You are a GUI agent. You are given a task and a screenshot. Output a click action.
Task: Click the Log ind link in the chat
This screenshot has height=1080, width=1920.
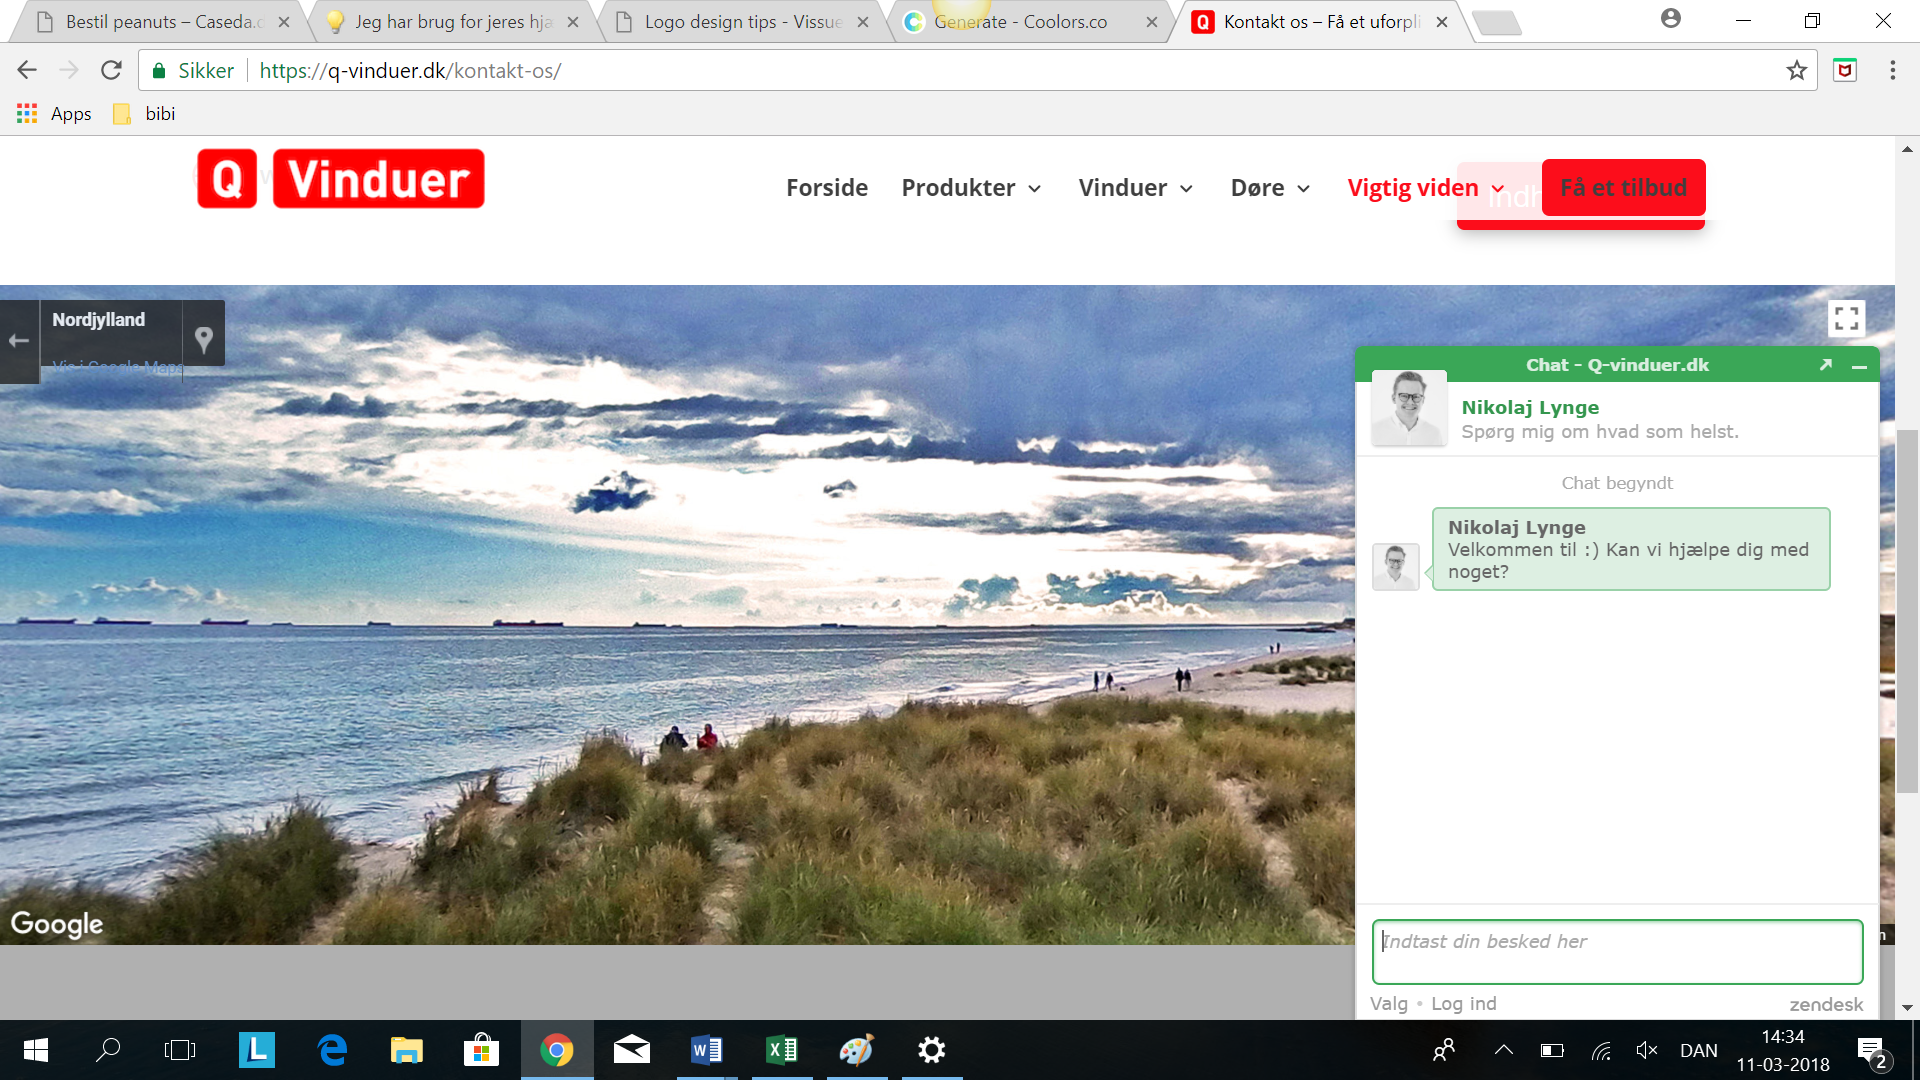click(x=1463, y=1003)
